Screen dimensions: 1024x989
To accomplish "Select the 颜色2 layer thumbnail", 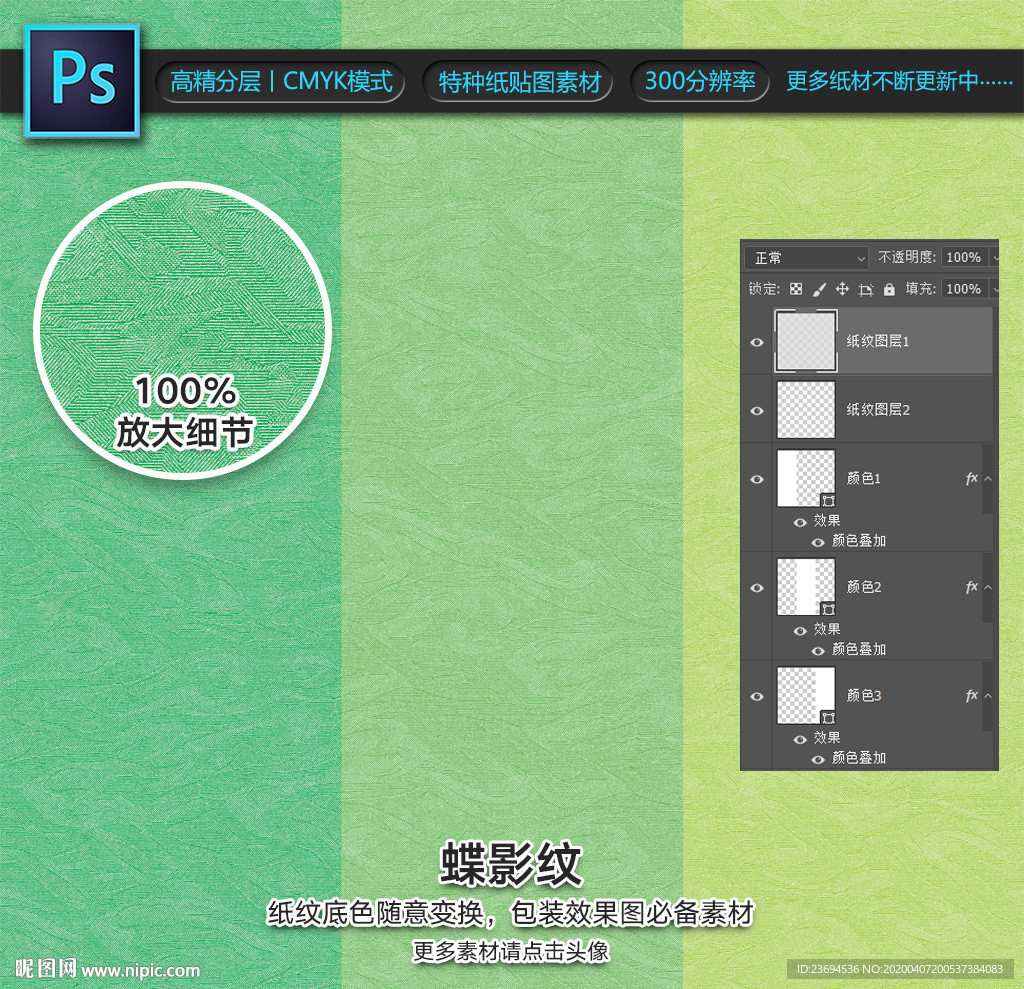I will (805, 587).
